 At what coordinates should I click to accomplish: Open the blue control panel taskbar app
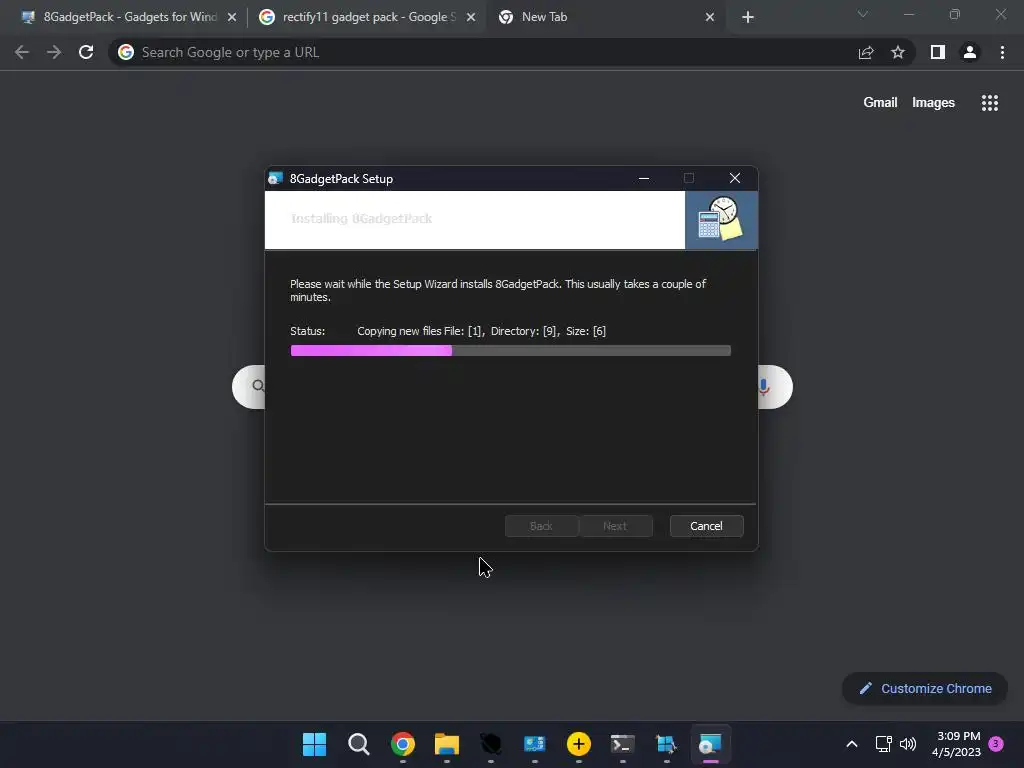coord(534,744)
